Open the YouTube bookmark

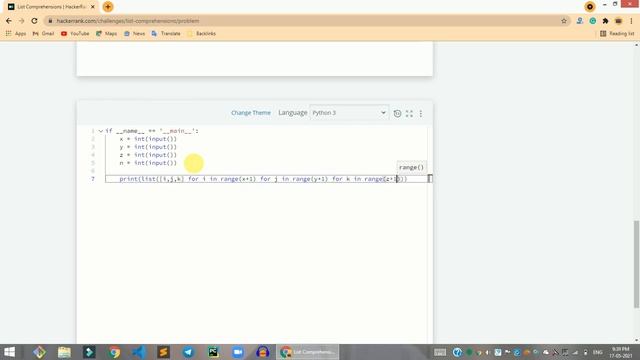point(75,33)
